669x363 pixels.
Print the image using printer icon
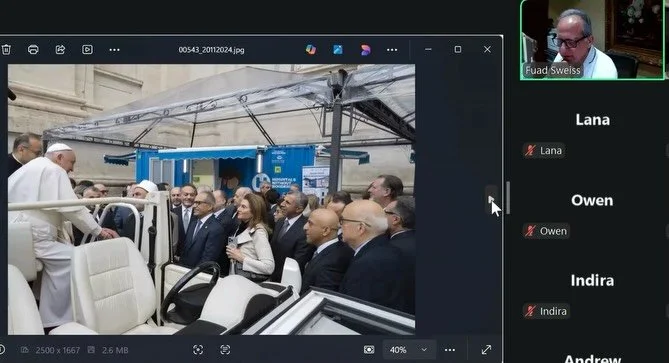33,49
